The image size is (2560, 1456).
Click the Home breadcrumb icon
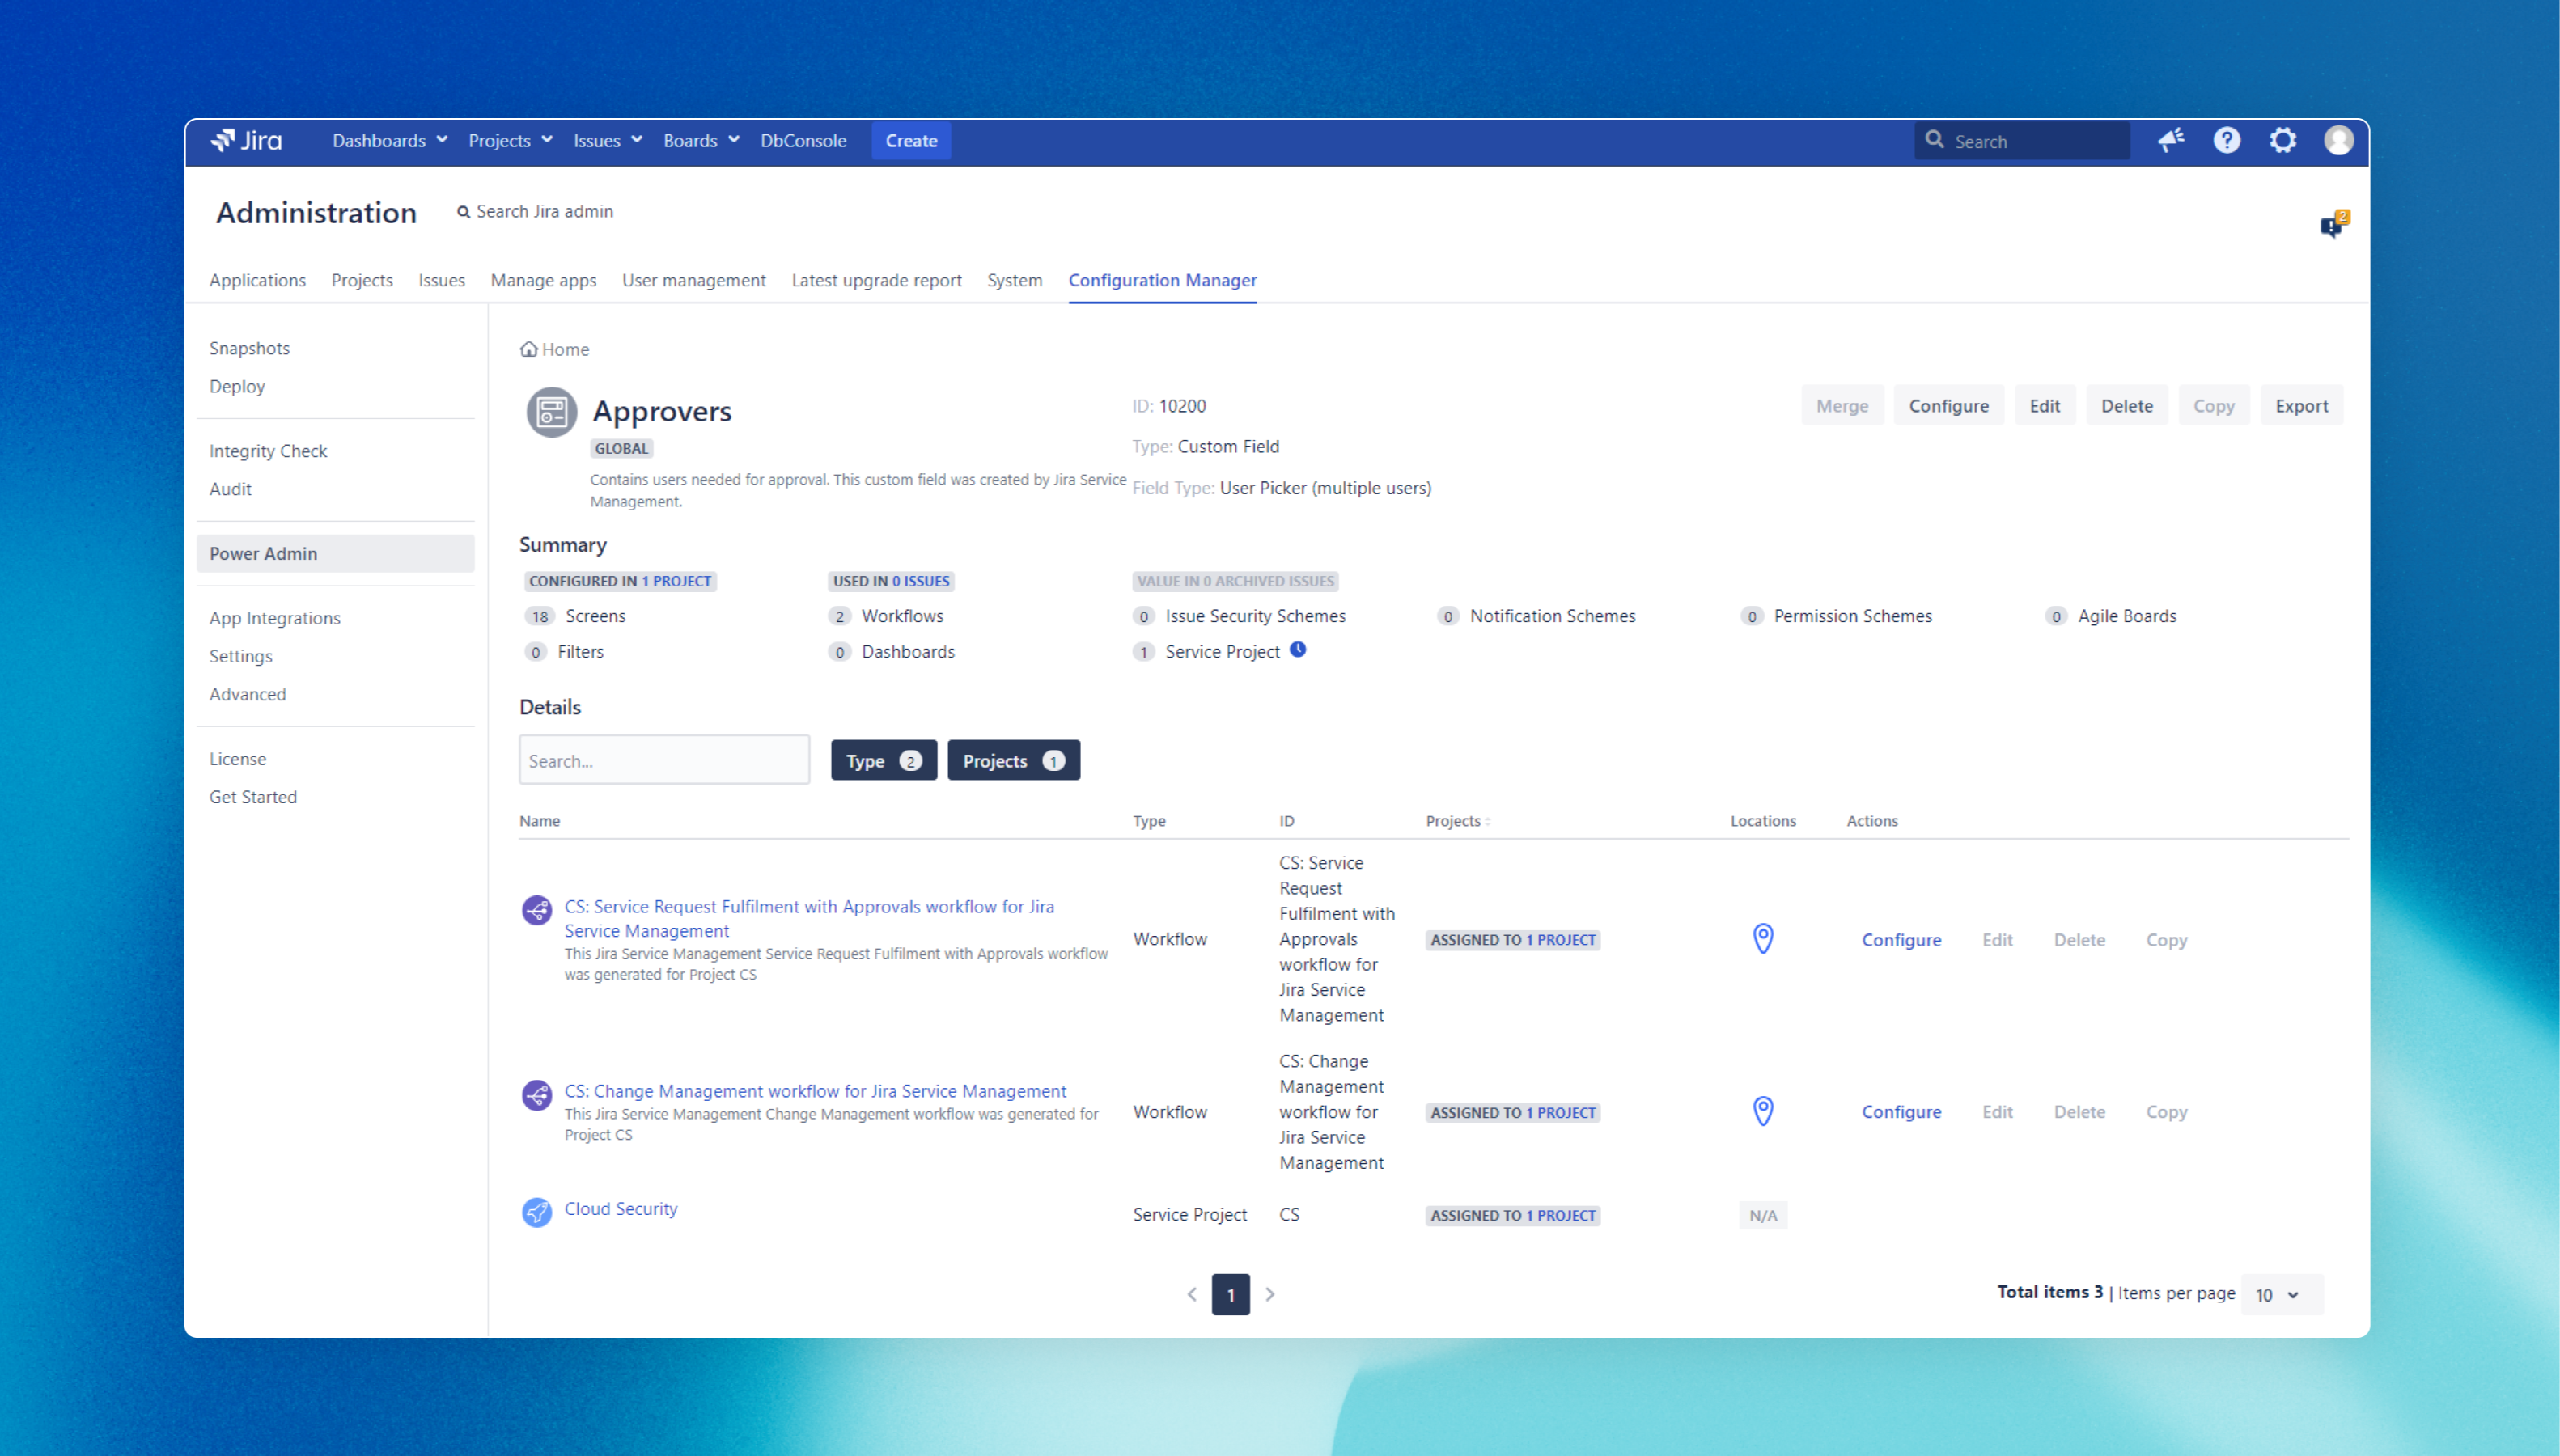coord(529,349)
